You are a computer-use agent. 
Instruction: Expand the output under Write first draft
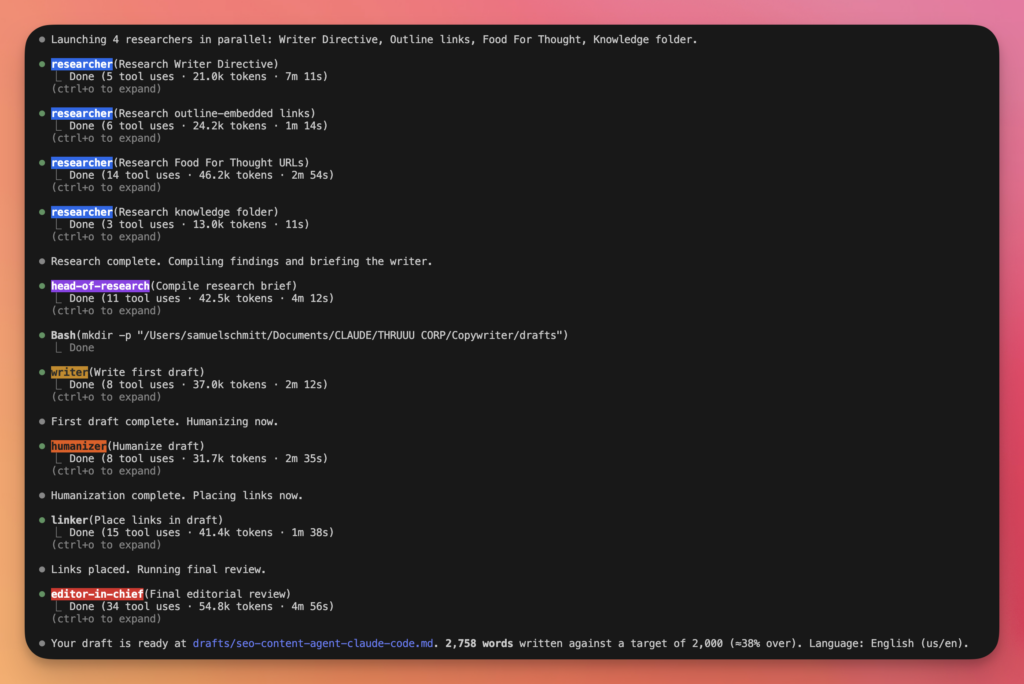(106, 397)
